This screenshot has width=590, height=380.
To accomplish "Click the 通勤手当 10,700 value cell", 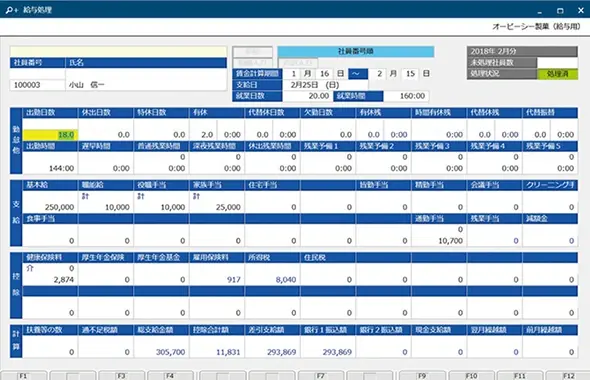I will (438, 240).
